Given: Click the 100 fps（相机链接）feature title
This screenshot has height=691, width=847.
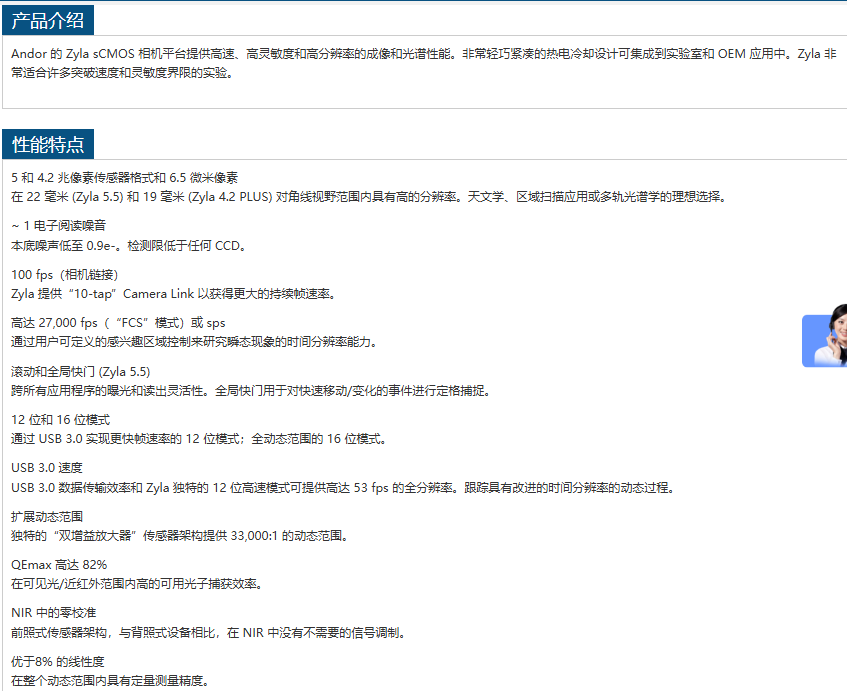Looking at the screenshot, I should 65,274.
